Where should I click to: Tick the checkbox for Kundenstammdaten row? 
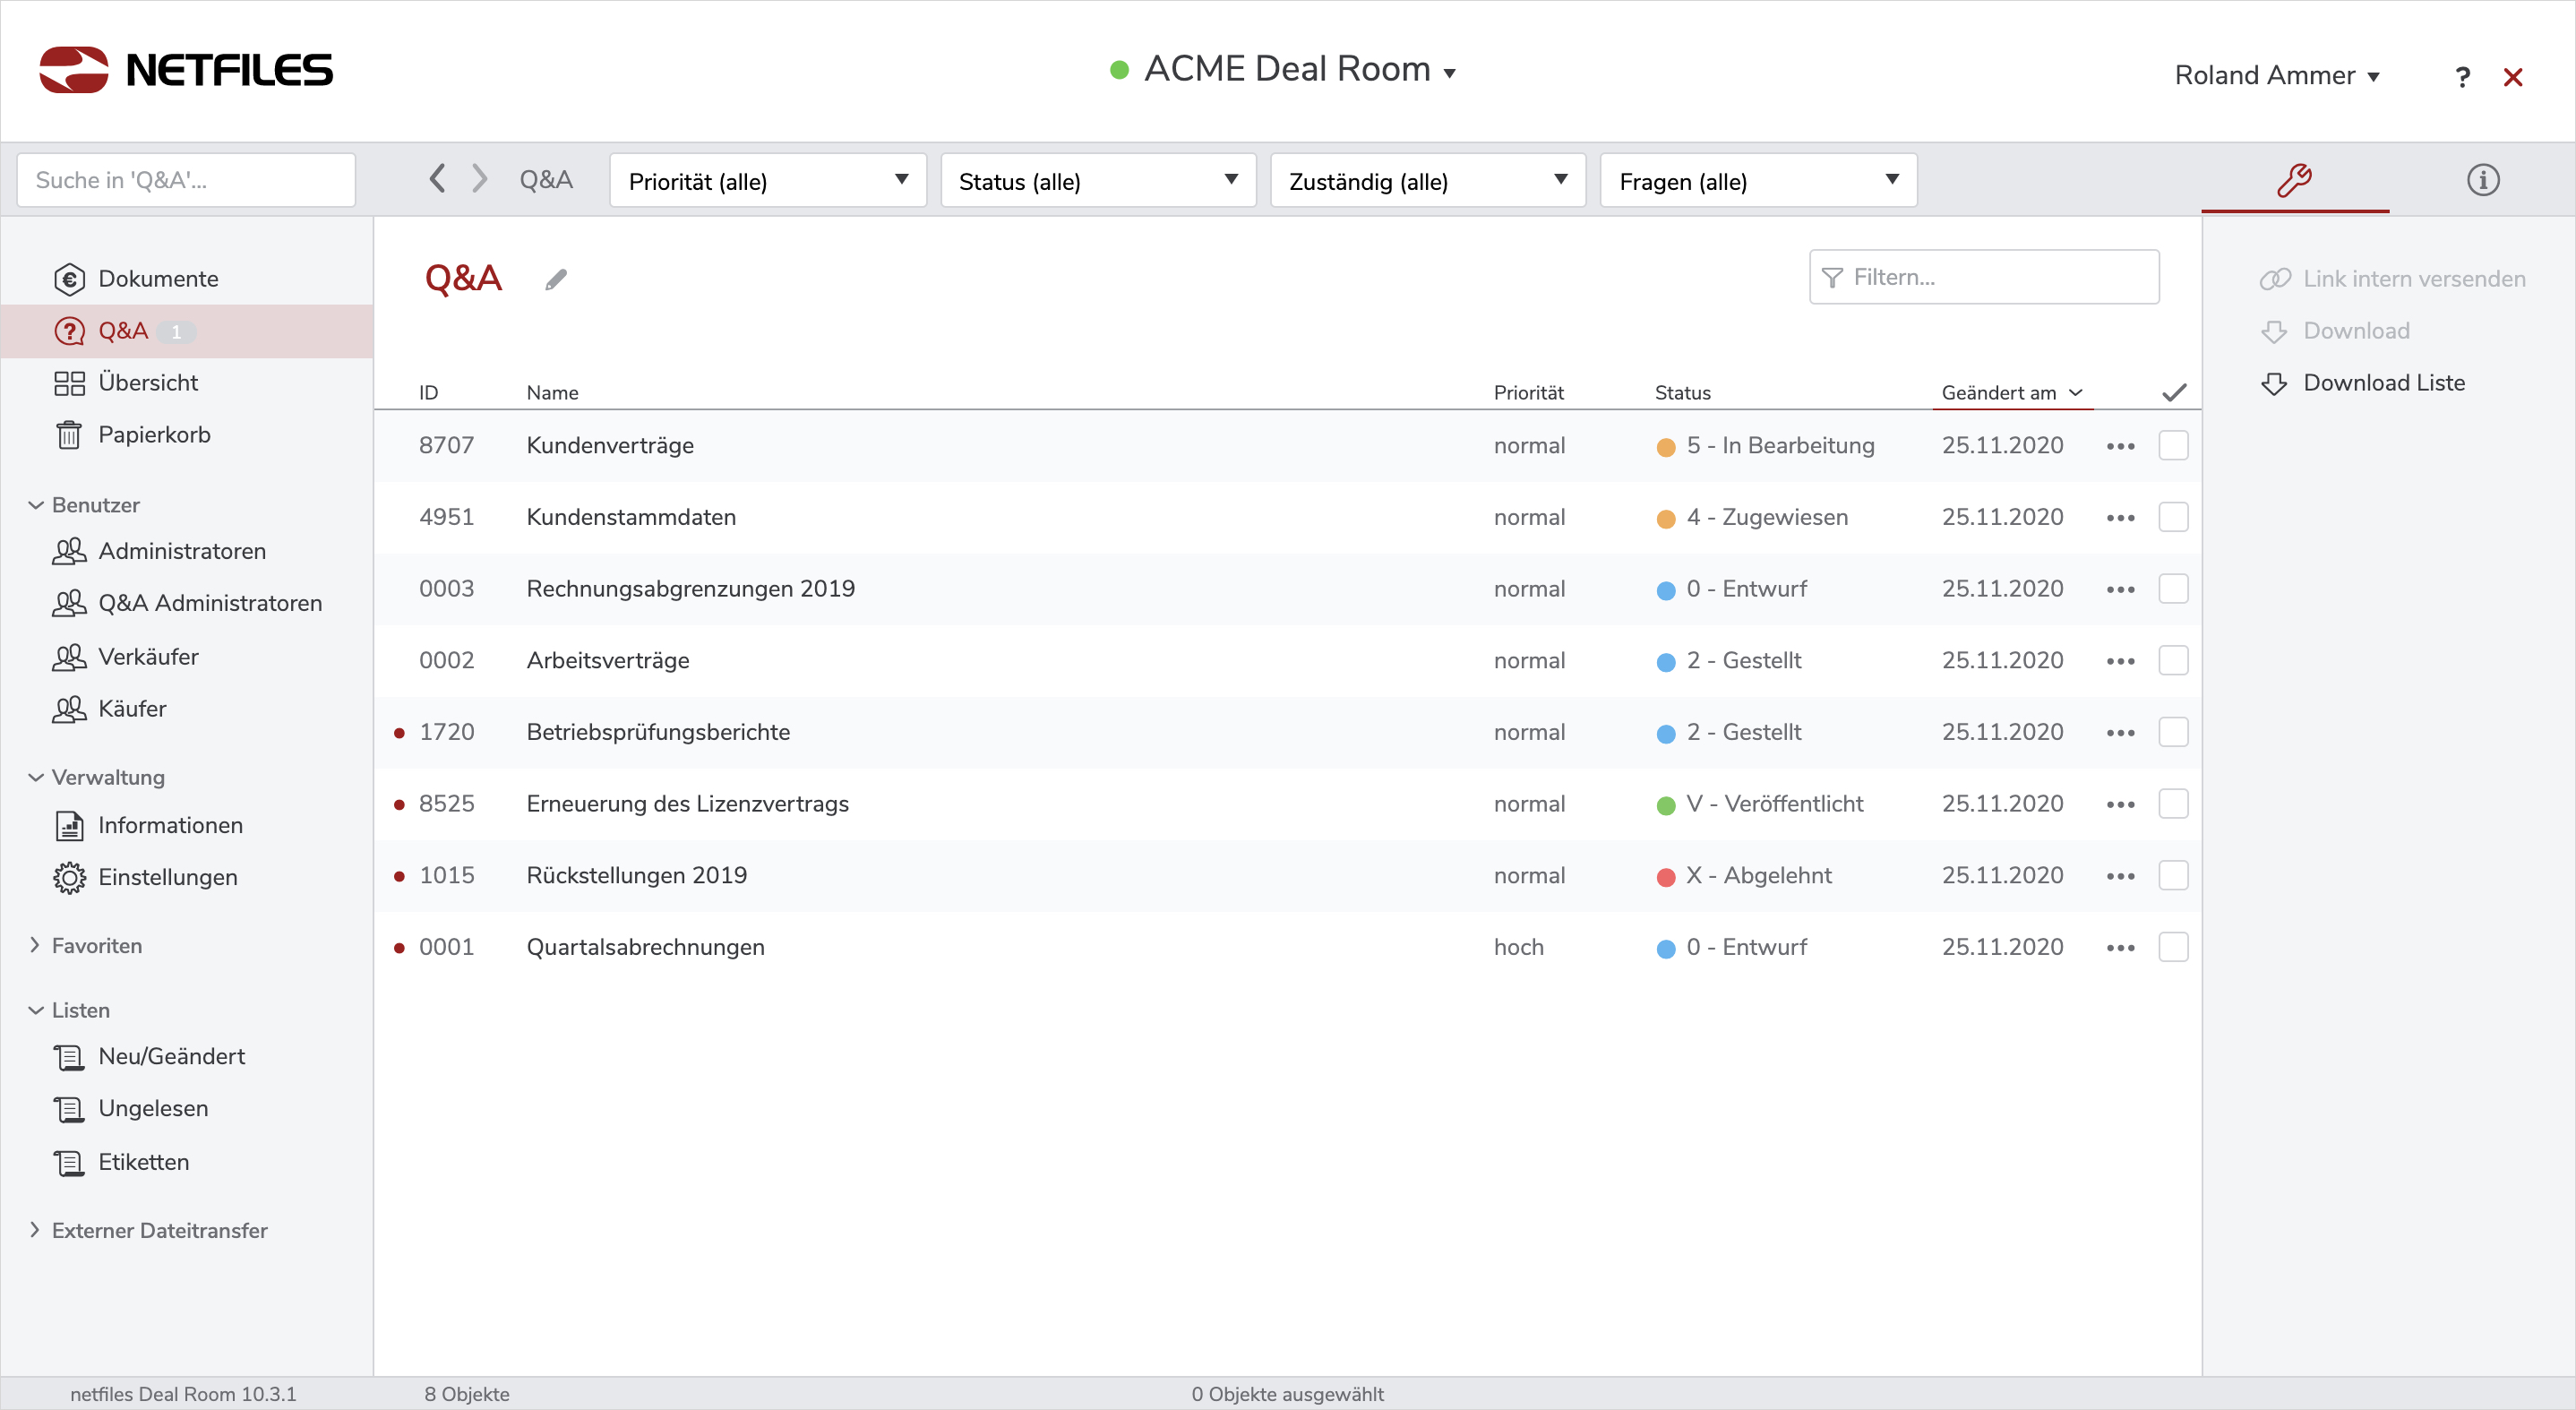click(2173, 517)
